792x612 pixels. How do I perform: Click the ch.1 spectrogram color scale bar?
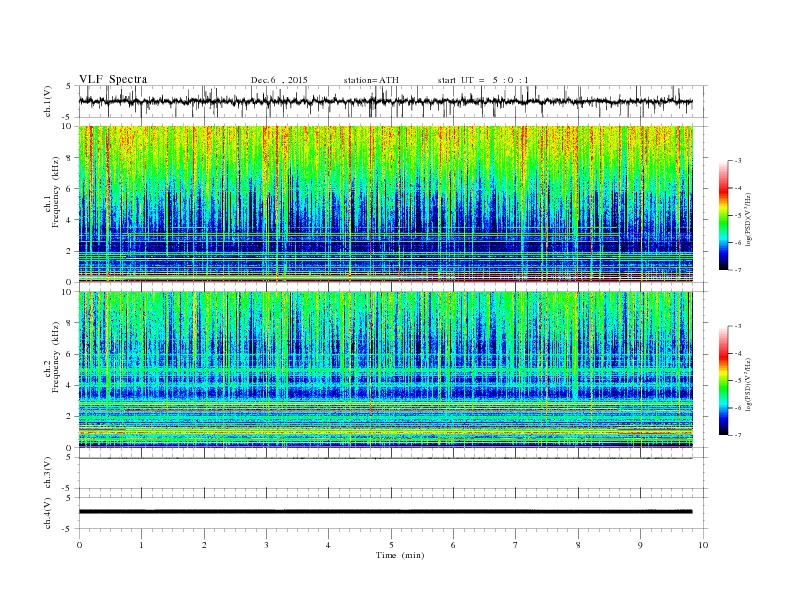pos(724,215)
